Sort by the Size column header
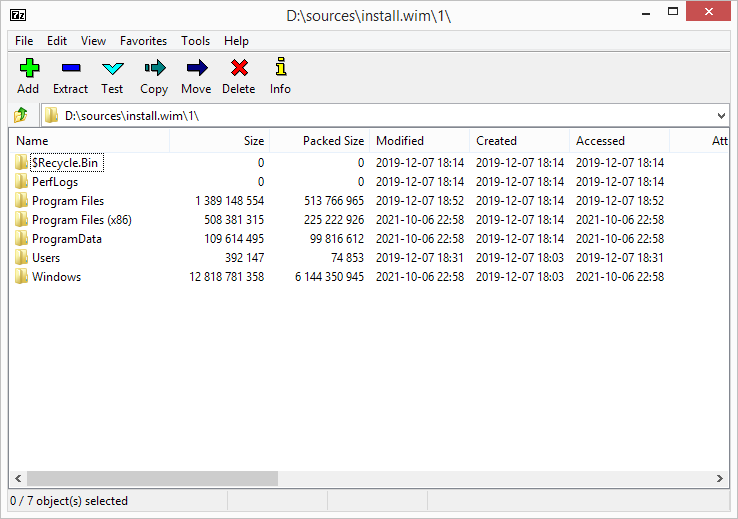Viewport: 738px width, 519px height. click(x=219, y=141)
